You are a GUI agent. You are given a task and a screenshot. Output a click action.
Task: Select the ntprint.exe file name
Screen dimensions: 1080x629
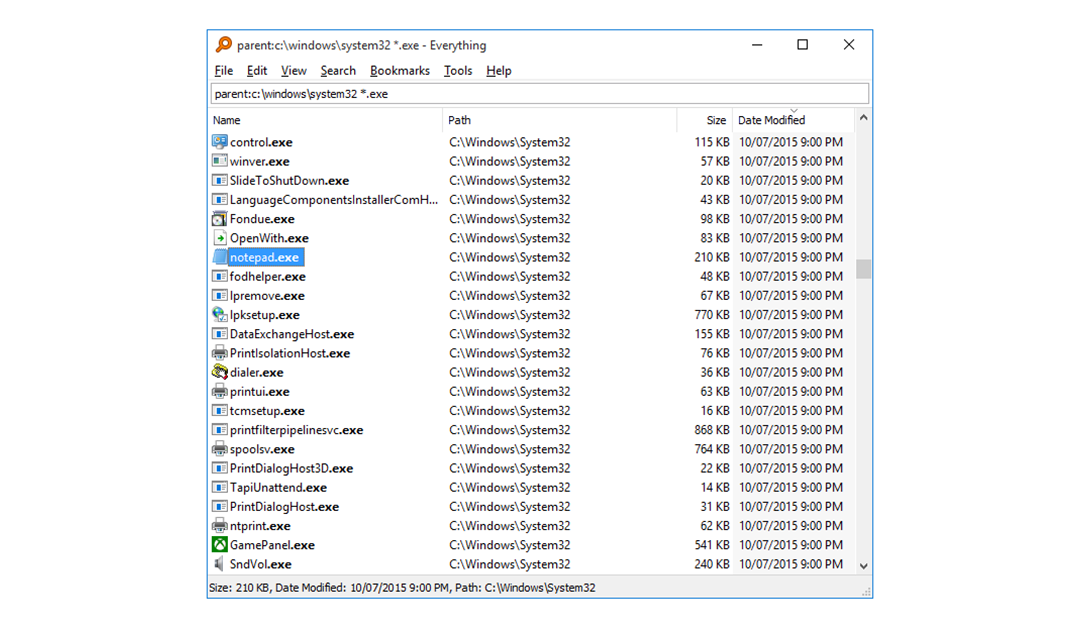pos(260,526)
